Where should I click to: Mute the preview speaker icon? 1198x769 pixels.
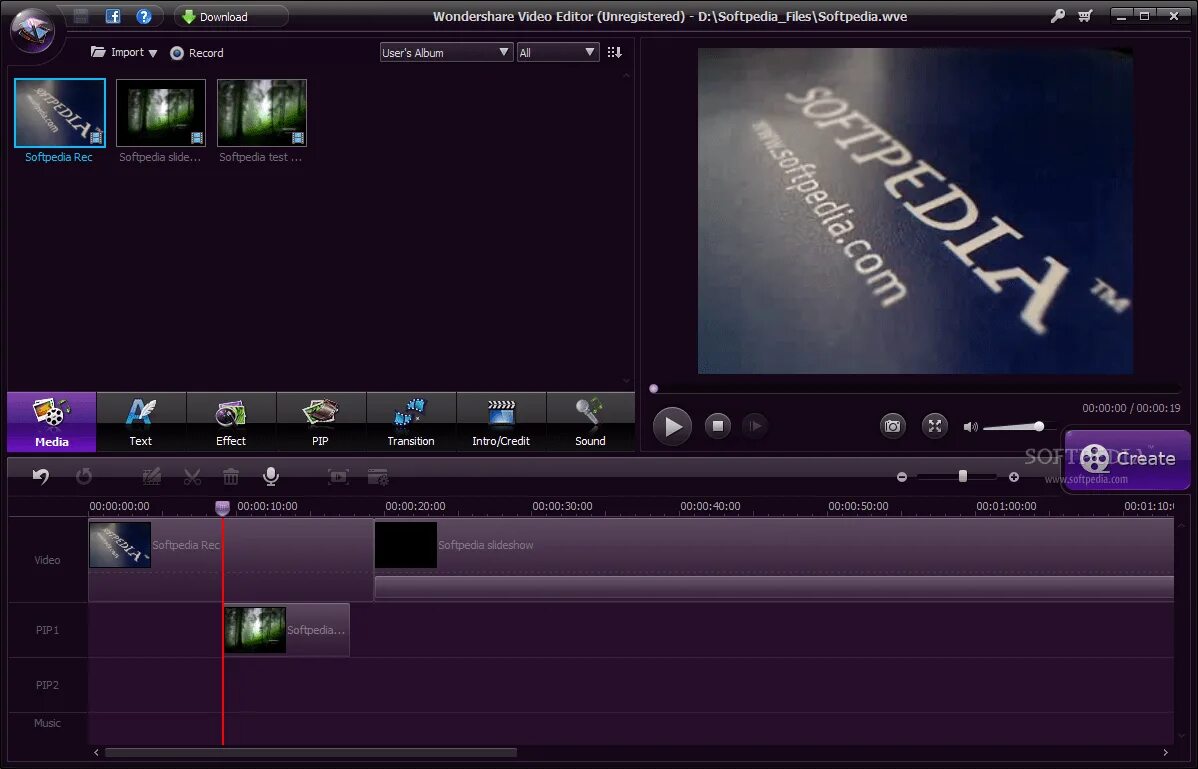pos(970,427)
